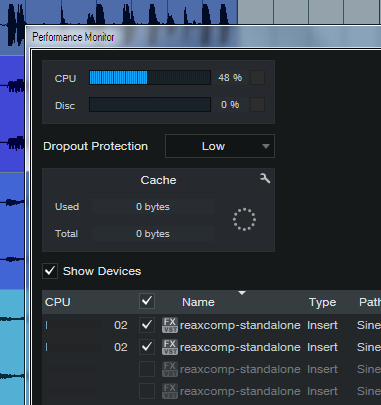The width and height of the screenshot is (381, 405).
Task: Click FX VST icon of second reaxcomp-standalone
Action: [x=170, y=347]
